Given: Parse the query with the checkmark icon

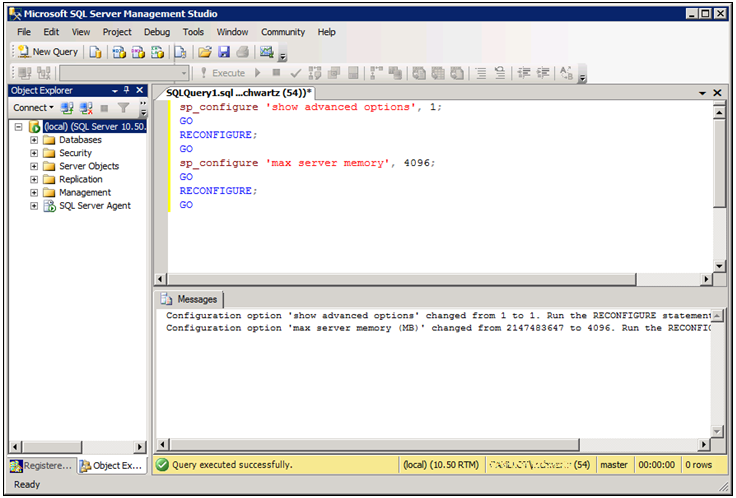Looking at the screenshot, I should pyautogui.click(x=296, y=73).
